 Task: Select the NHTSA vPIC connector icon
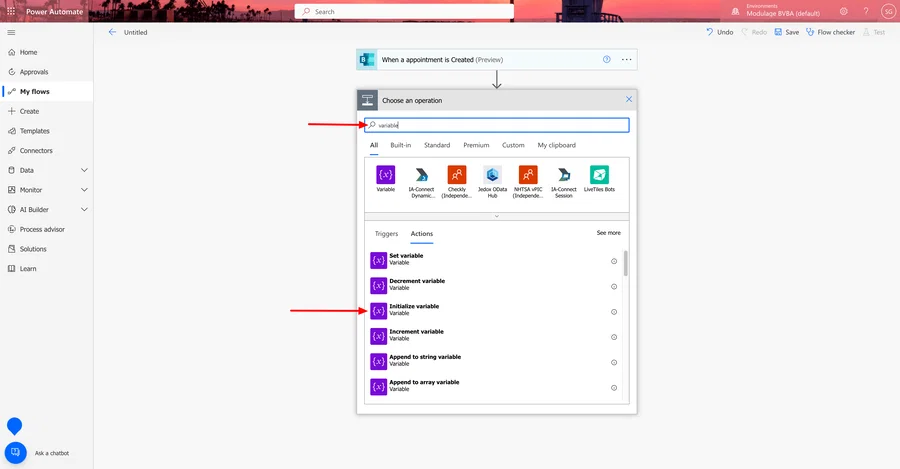coord(528,175)
